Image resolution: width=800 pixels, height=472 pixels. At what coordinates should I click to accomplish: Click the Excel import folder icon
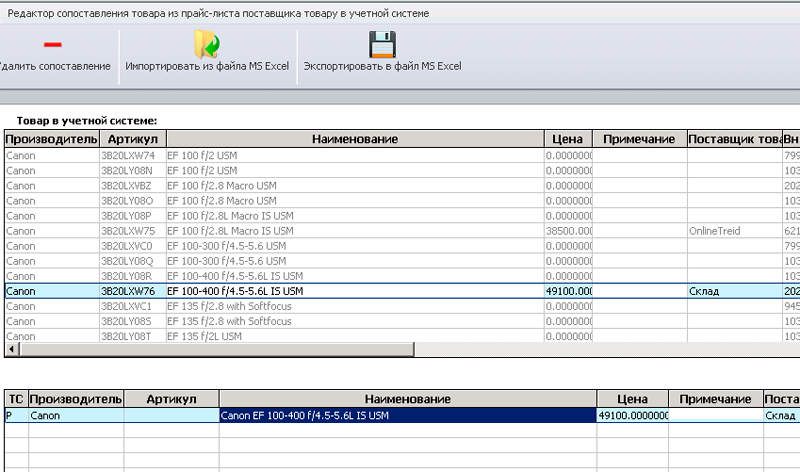pos(207,44)
